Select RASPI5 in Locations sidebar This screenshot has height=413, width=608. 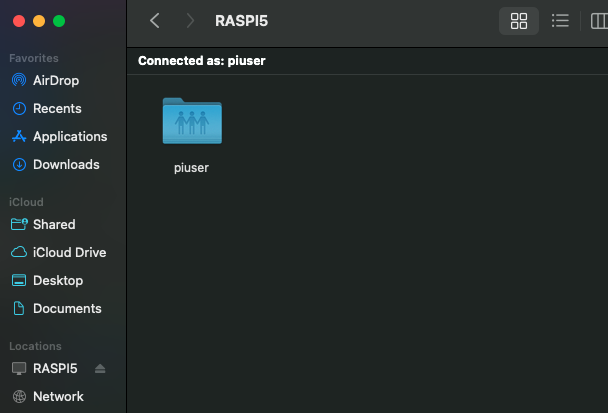point(54,368)
